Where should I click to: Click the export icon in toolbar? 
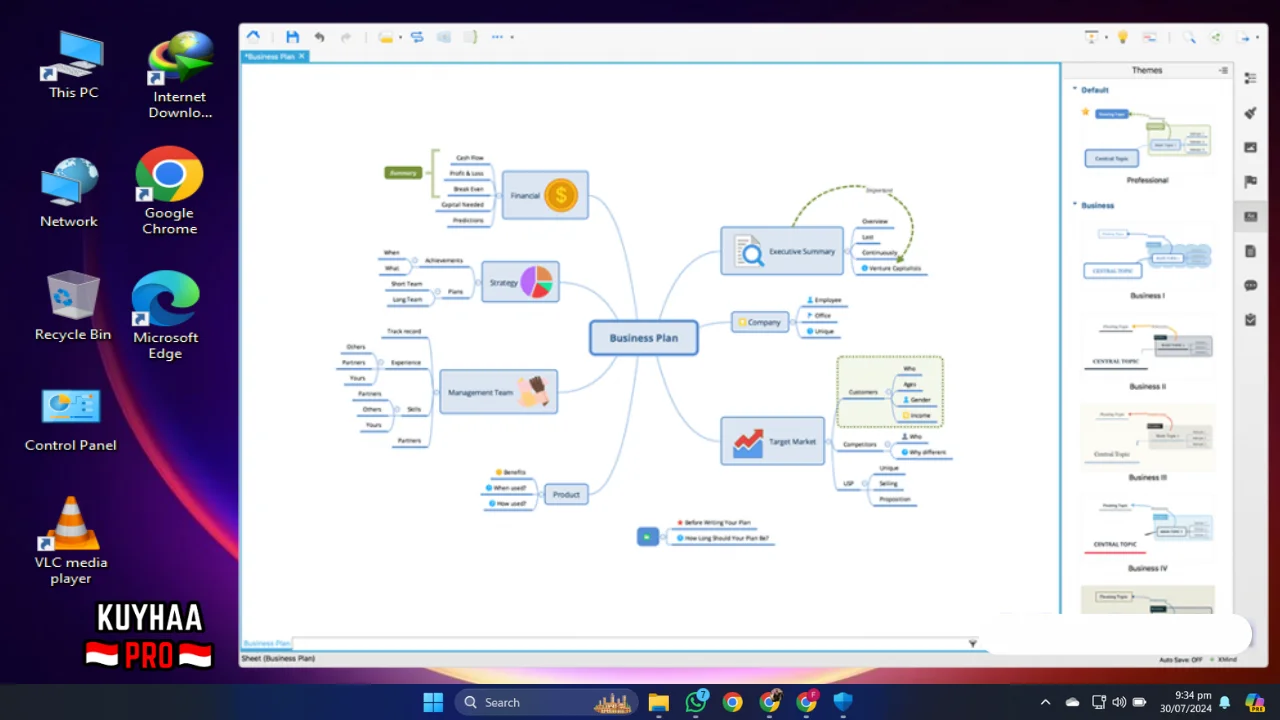pos(1245,37)
